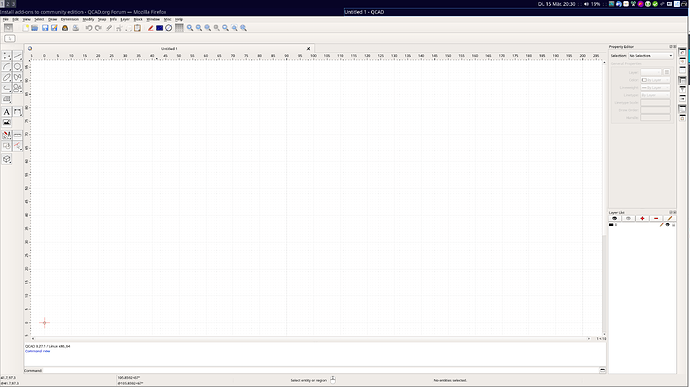The image size is (690, 387).
Task: Show all layers with the eye button
Action: coord(615,218)
